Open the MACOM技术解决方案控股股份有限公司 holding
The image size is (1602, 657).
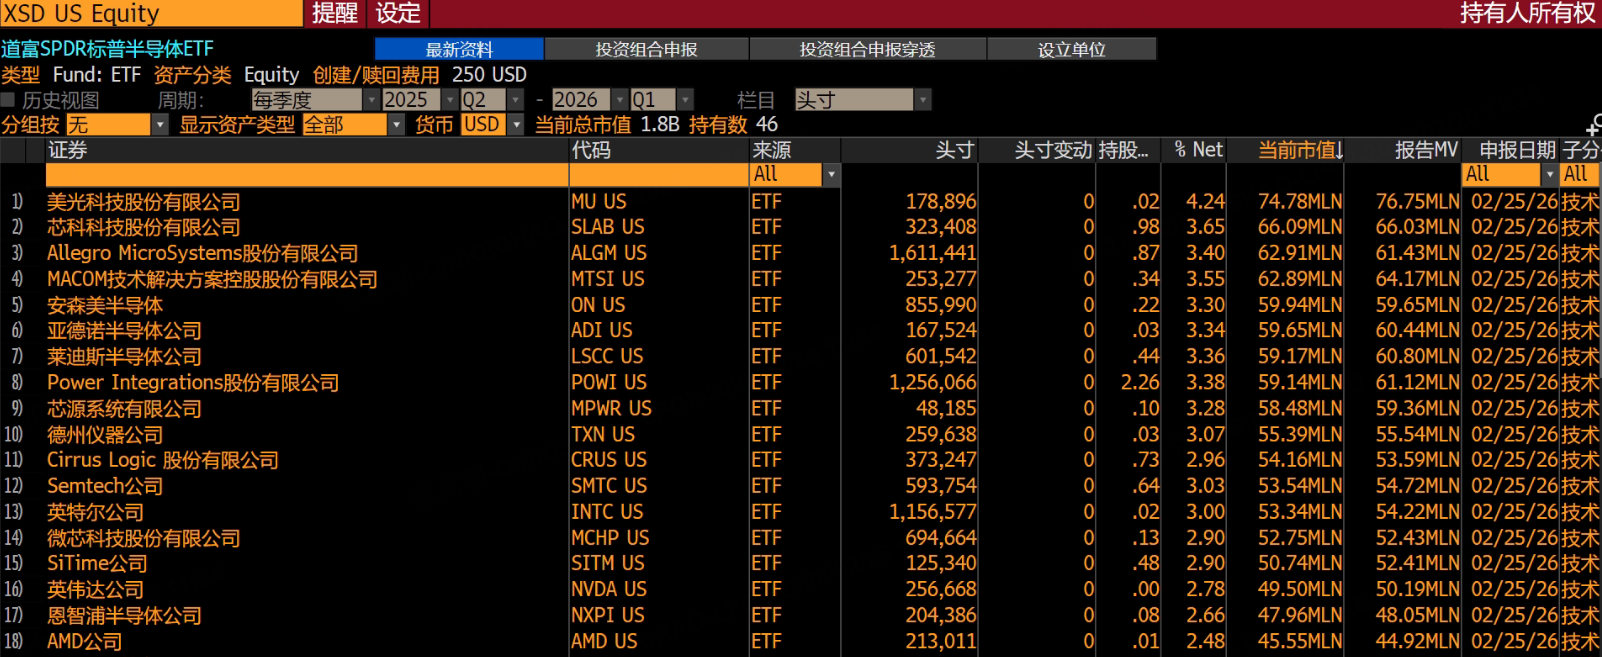(212, 280)
